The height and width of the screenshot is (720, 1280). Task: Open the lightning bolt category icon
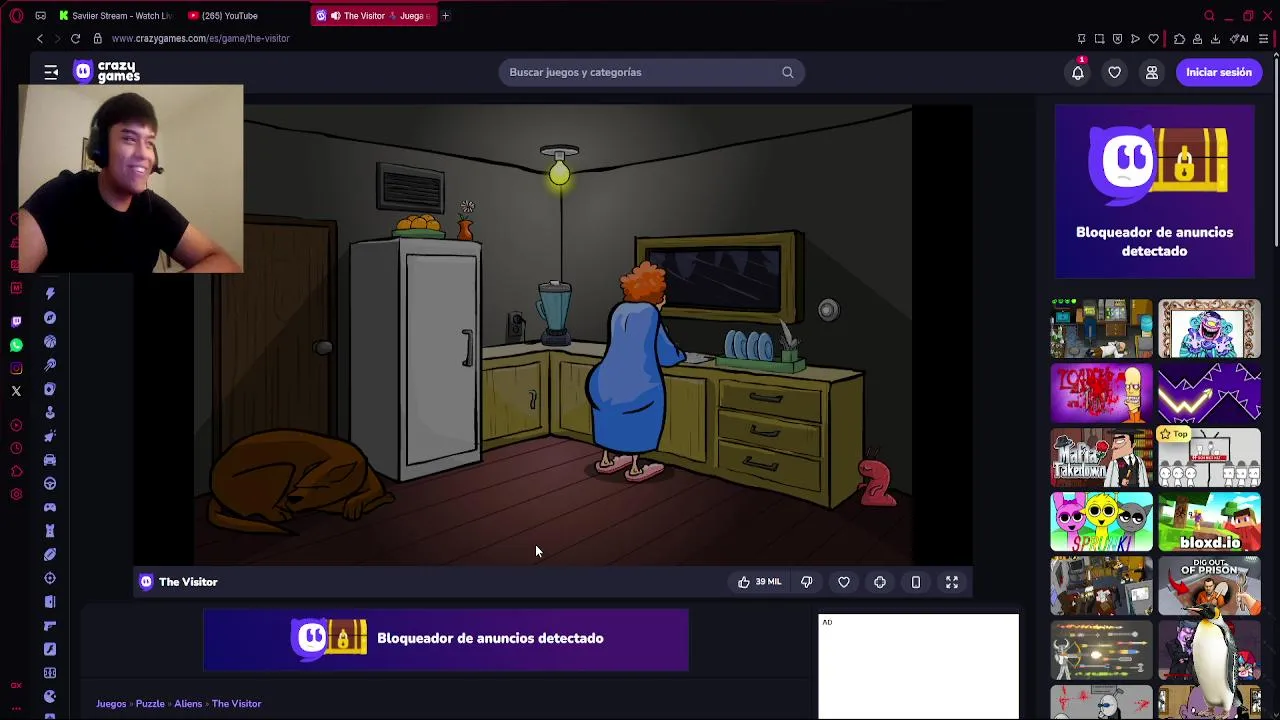(50, 294)
